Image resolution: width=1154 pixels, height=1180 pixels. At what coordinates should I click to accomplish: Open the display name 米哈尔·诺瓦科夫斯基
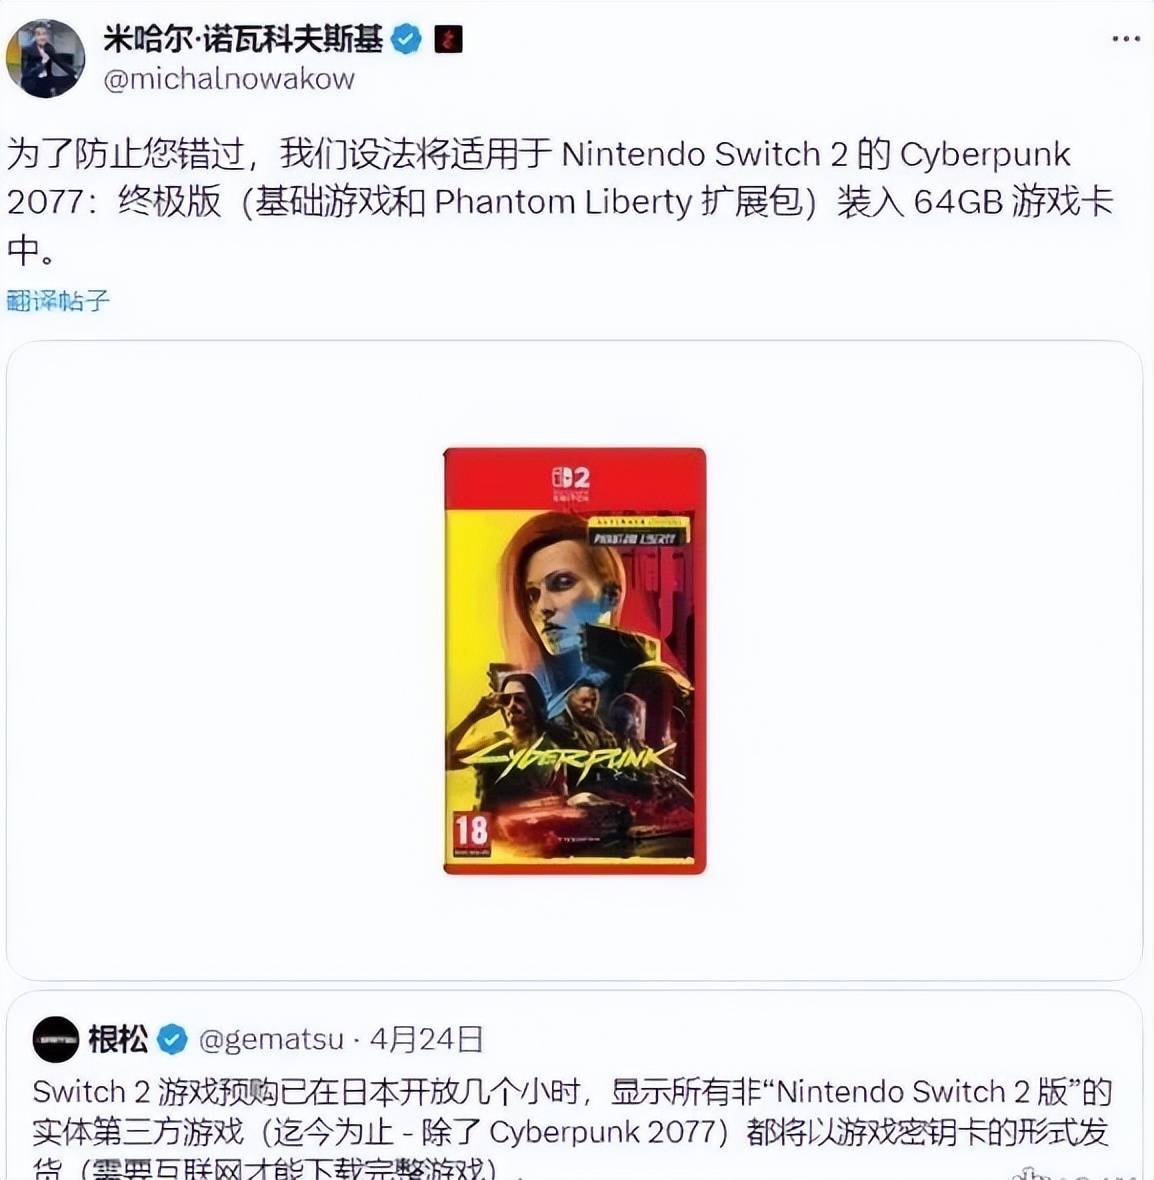point(243,38)
